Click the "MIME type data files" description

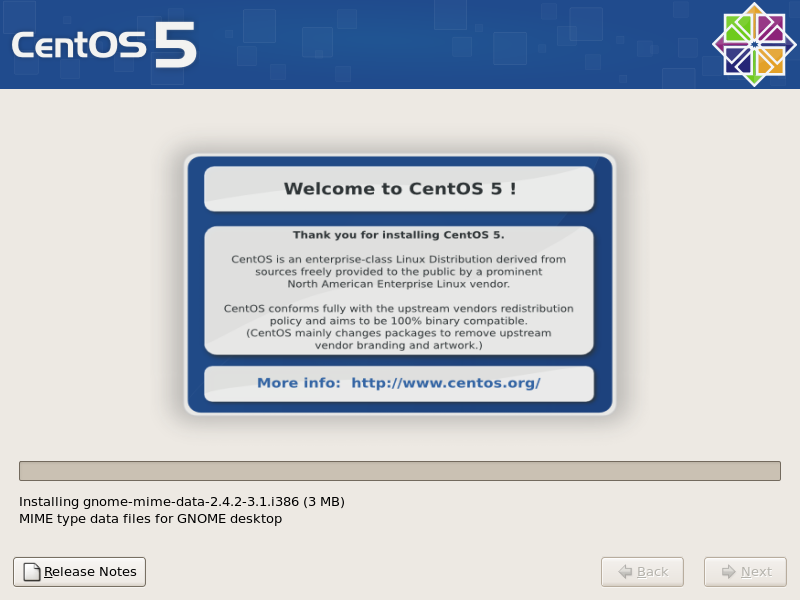tap(150, 518)
